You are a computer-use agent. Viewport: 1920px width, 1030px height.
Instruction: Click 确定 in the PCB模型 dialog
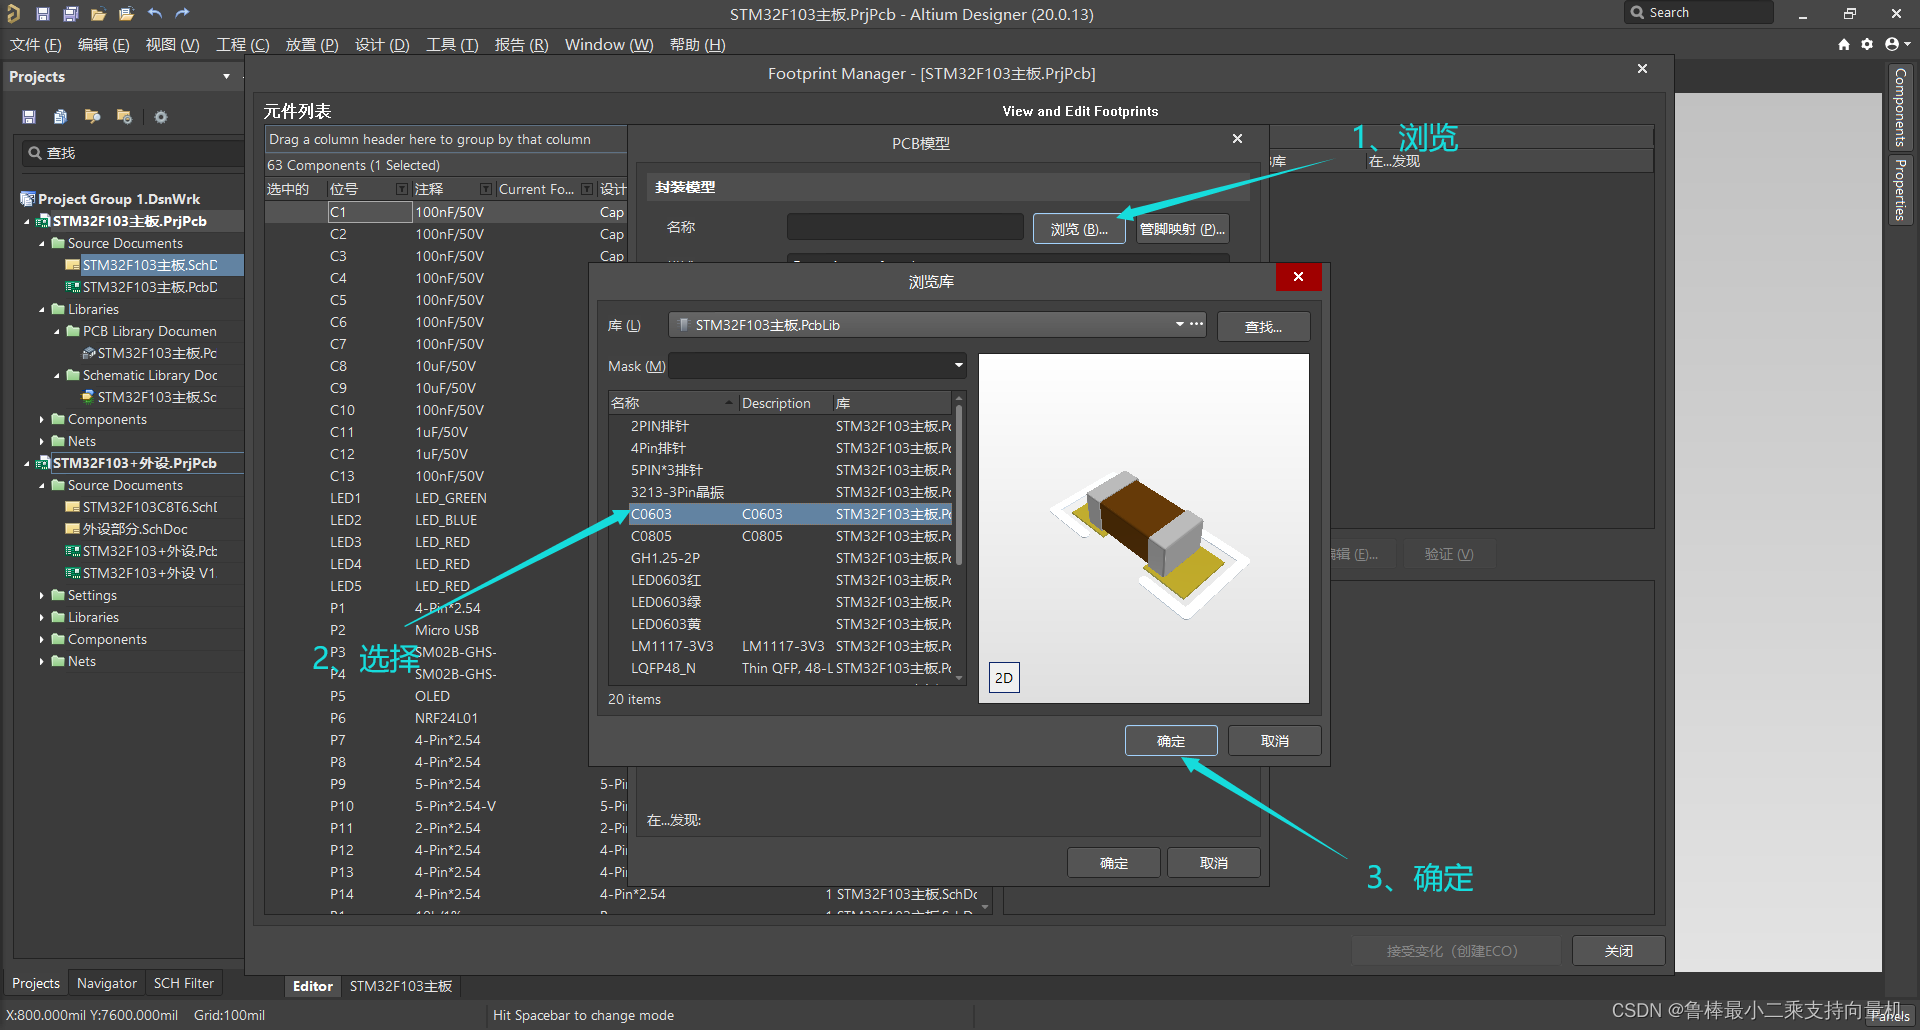tap(1114, 863)
